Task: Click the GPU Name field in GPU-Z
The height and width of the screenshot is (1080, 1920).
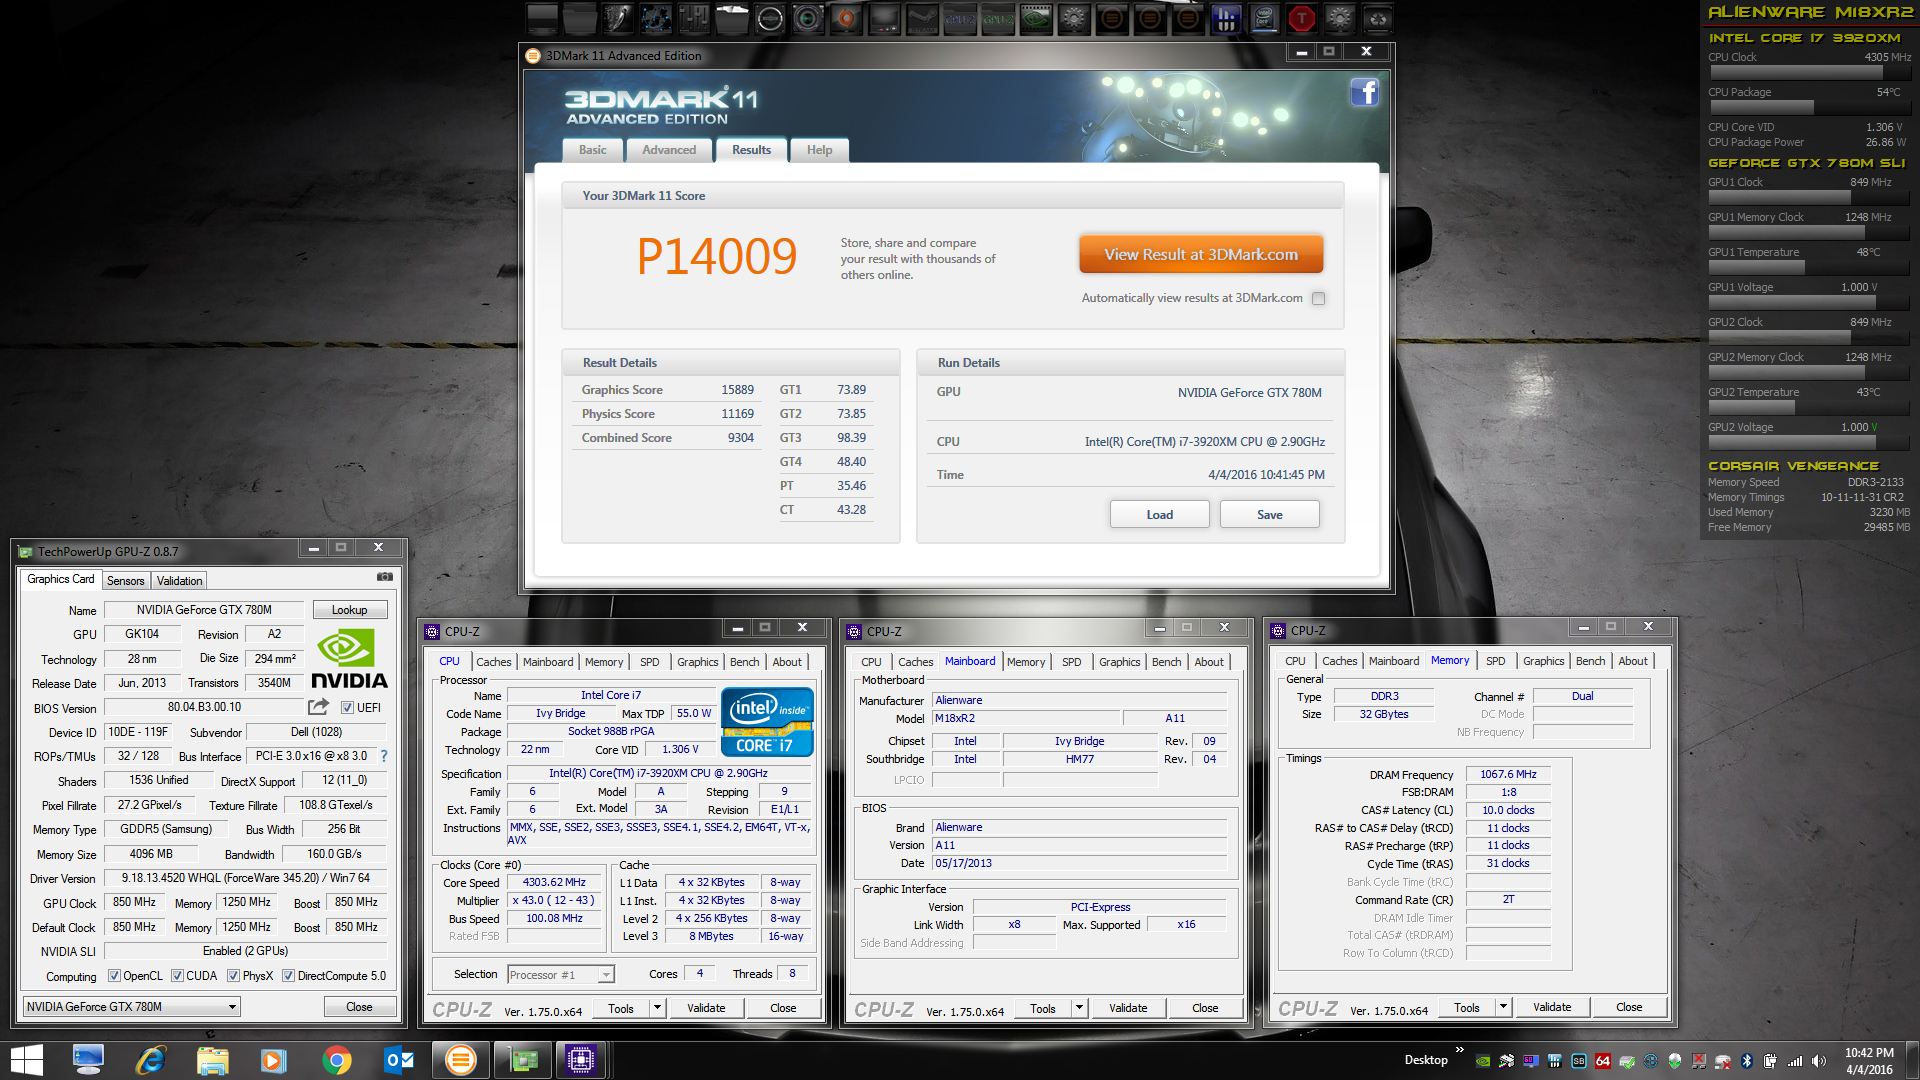Action: pyautogui.click(x=204, y=610)
